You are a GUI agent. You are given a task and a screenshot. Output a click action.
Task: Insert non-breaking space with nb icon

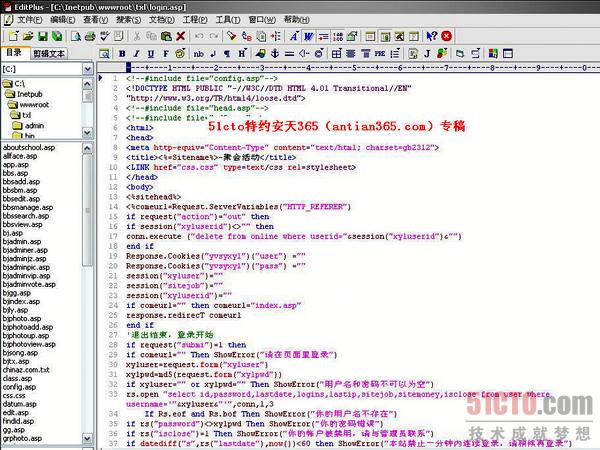pos(198,54)
